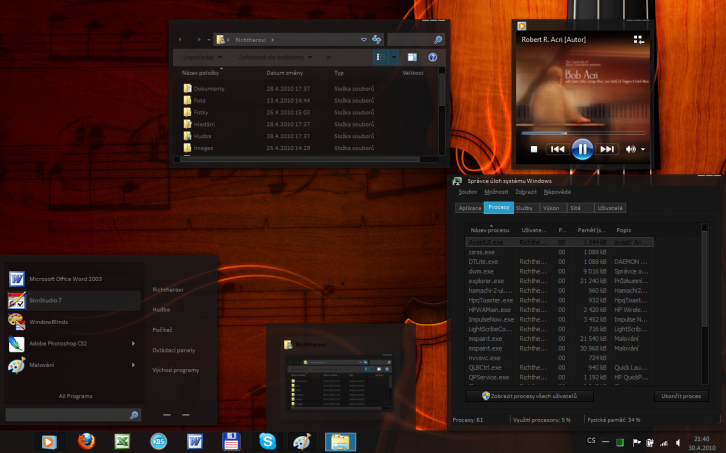
Task: Click the media player seek progress bar
Action: 583,133
